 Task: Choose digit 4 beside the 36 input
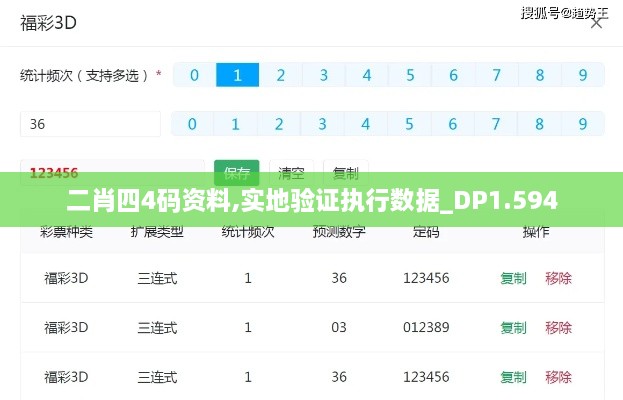[x=366, y=124]
